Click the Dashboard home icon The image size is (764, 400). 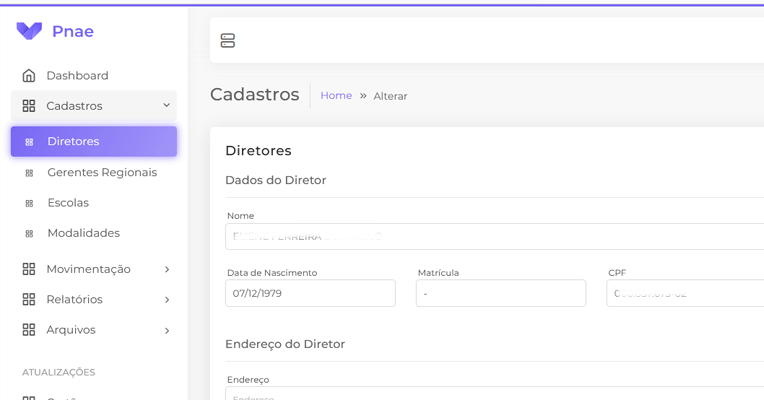[x=29, y=76]
